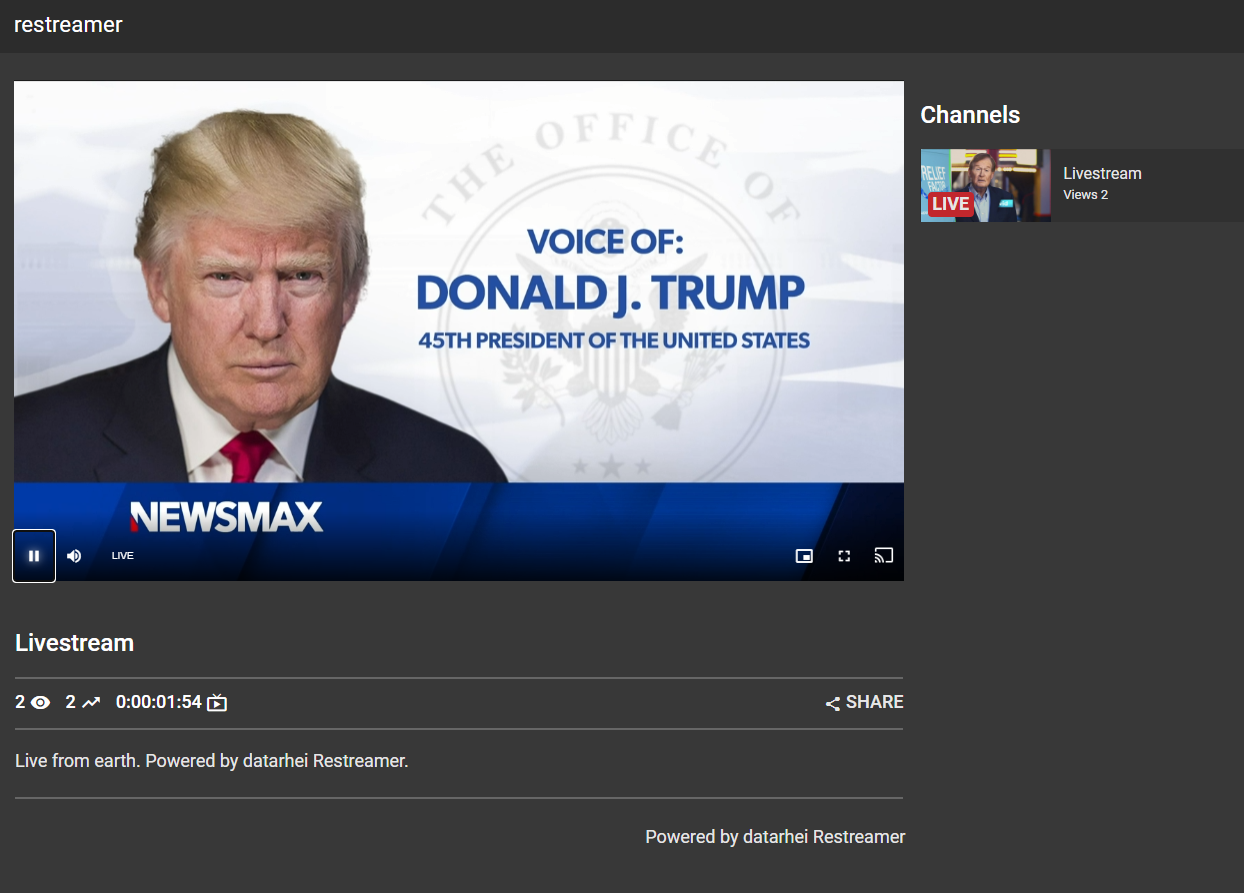Image resolution: width=1244 pixels, height=893 pixels.
Task: Click the trending total-views icon
Action: click(x=91, y=703)
